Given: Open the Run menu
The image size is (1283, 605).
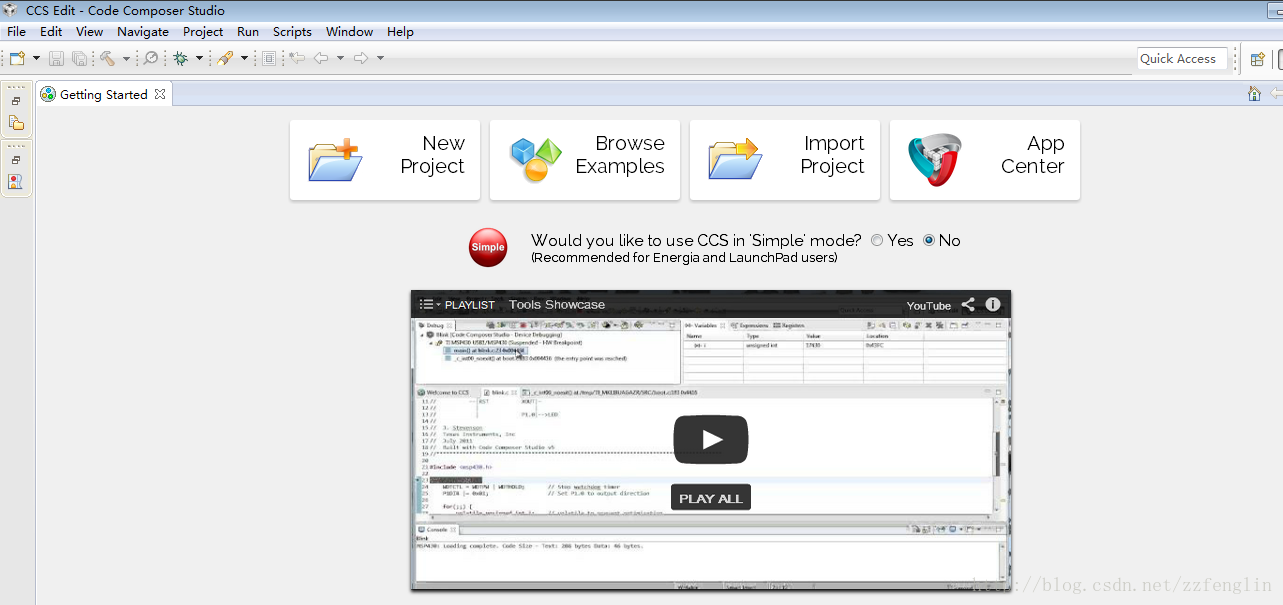Looking at the screenshot, I should click(x=248, y=32).
